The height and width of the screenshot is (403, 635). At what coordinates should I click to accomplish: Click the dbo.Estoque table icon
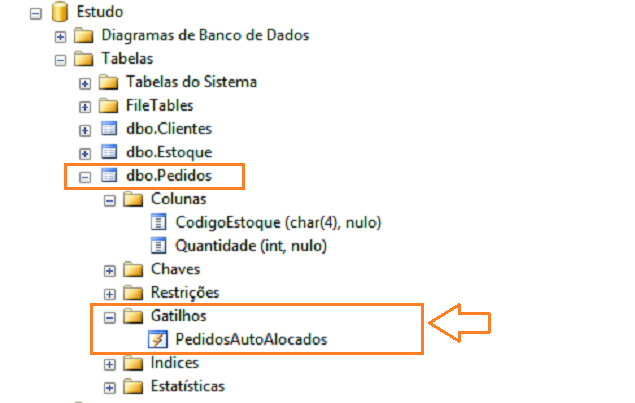(109, 152)
